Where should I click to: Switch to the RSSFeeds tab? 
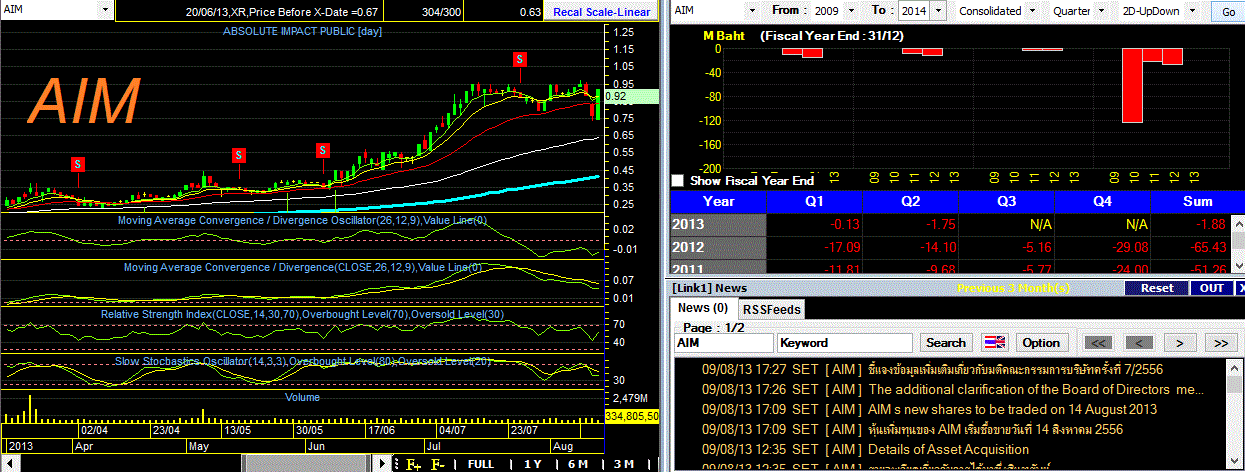click(771, 309)
